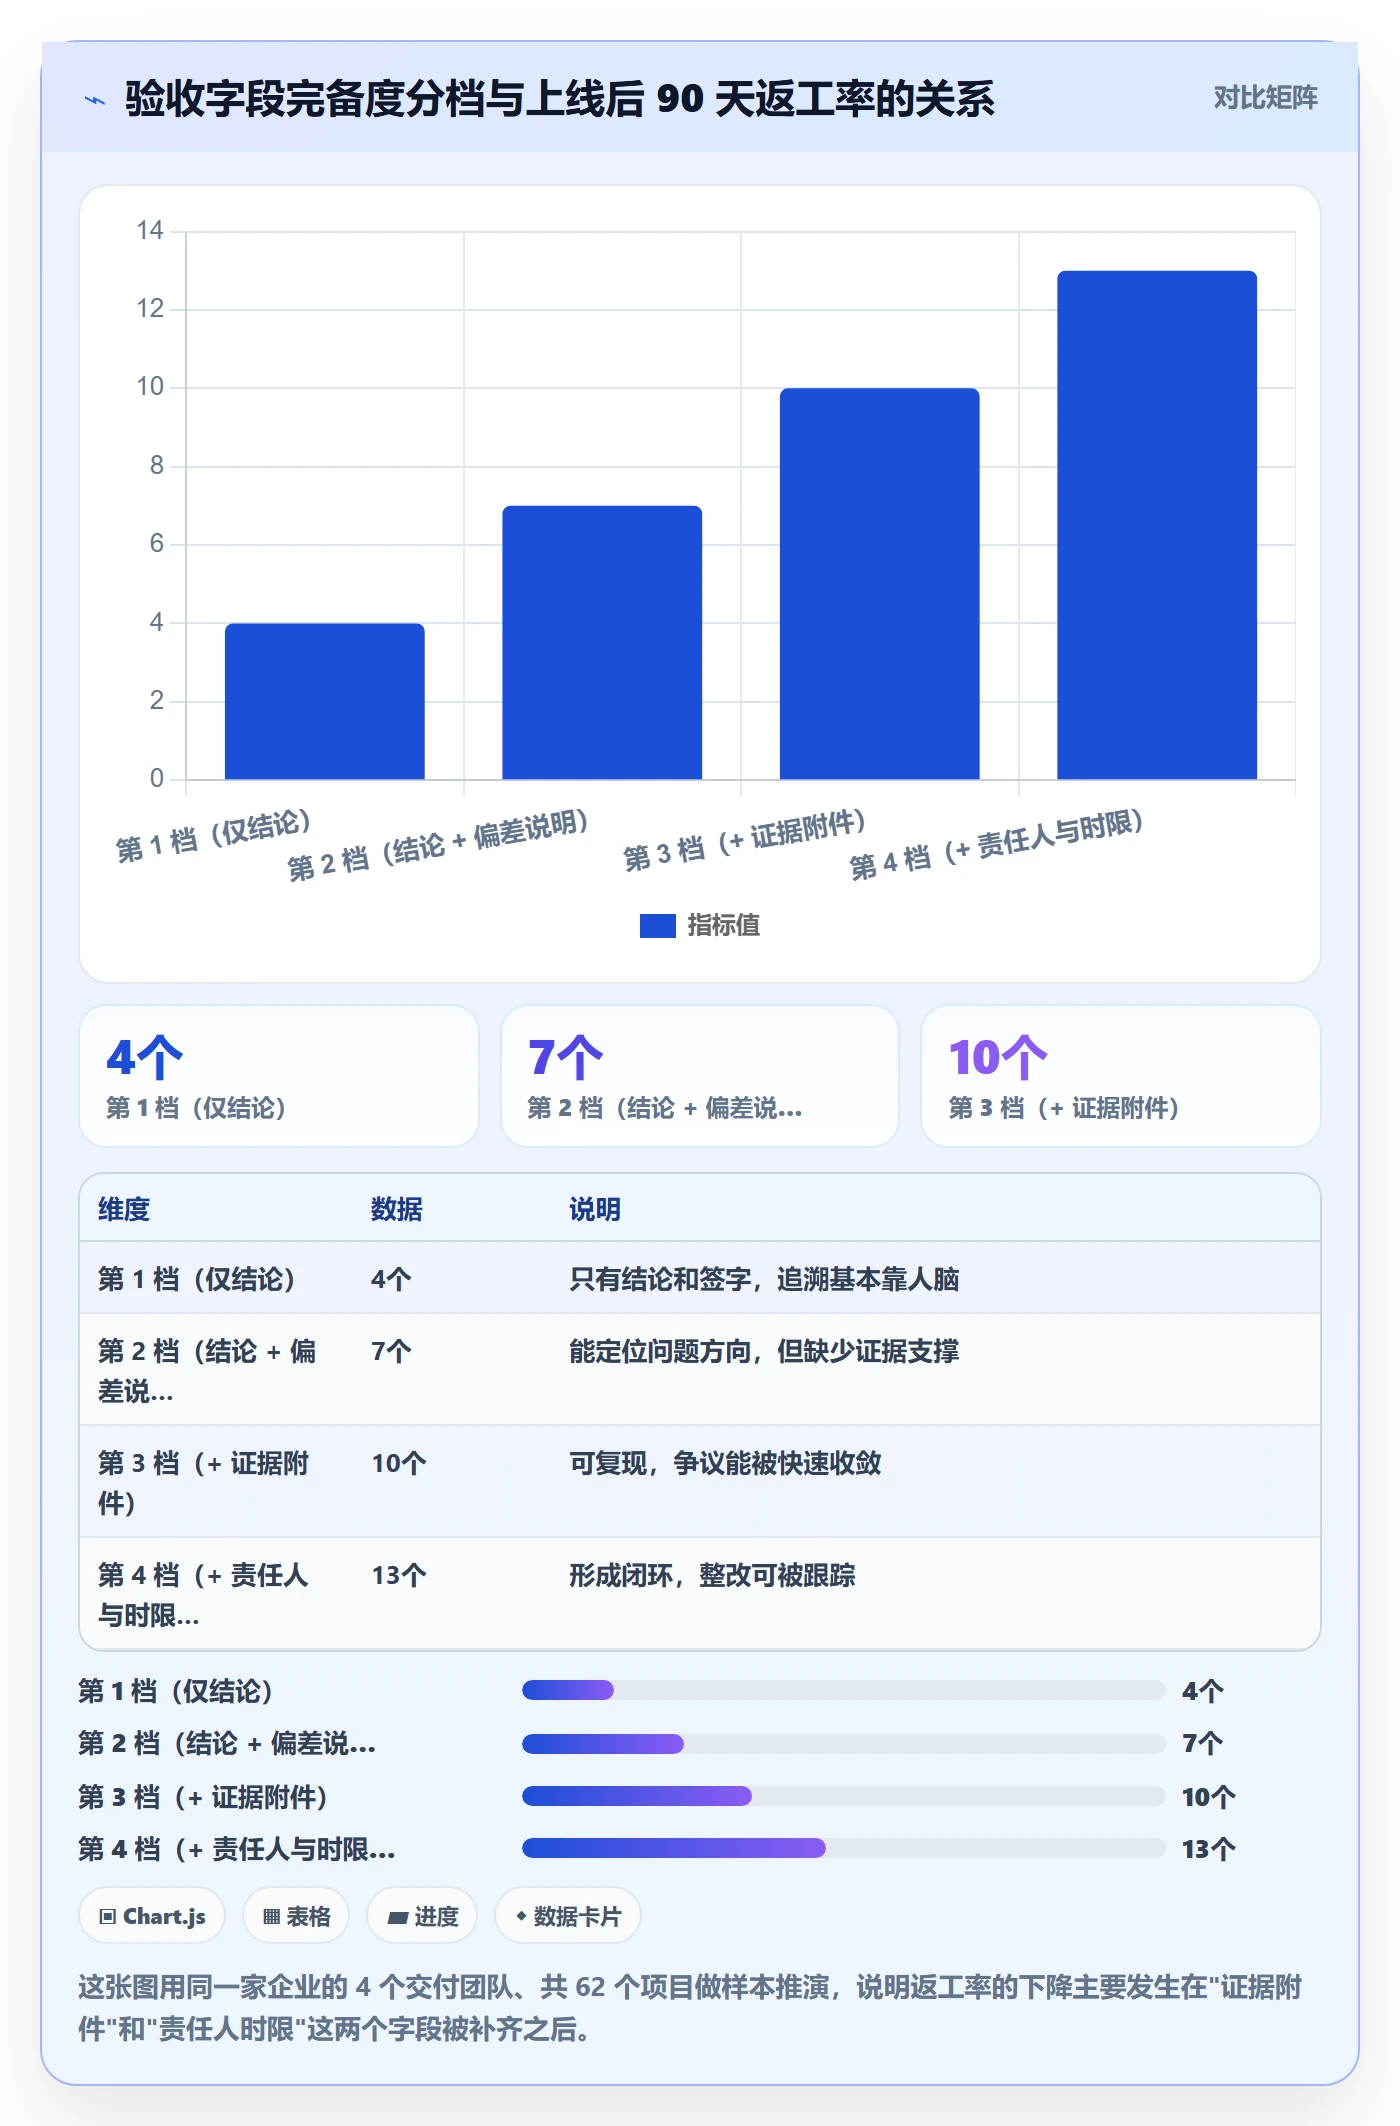
Task: Open the 10个 data card
Action: tap(1120, 1076)
